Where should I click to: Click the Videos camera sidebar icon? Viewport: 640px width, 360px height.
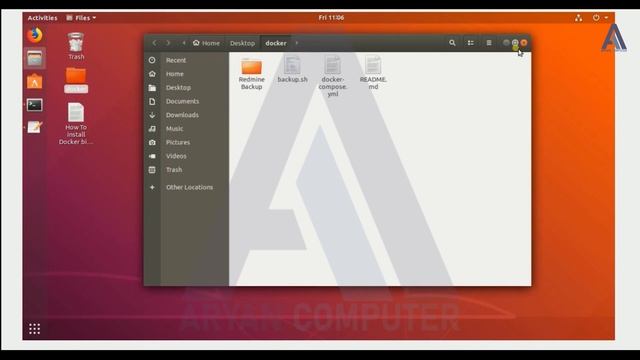[152, 156]
